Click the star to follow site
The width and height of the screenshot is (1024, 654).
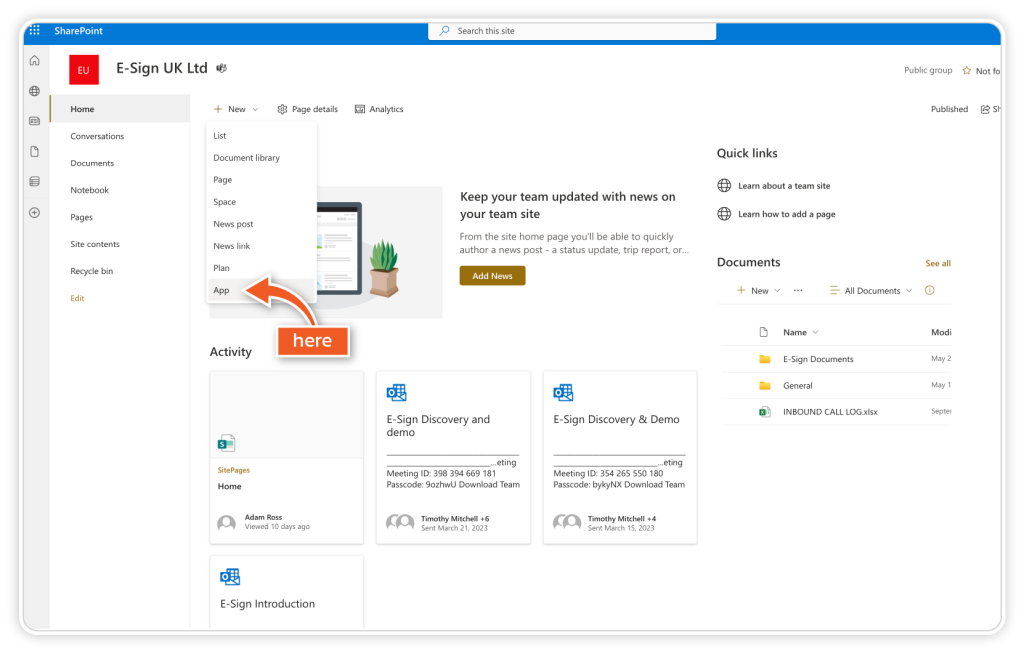pyautogui.click(x=966, y=71)
